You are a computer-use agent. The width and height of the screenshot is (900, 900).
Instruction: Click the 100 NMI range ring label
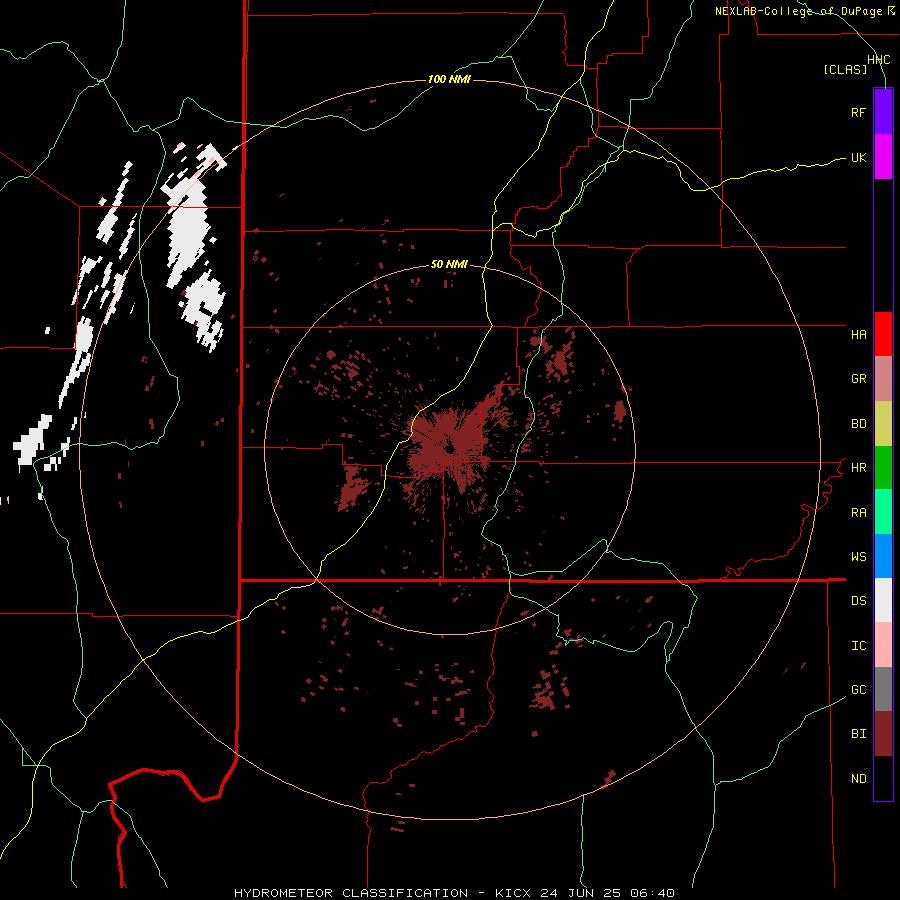(449, 79)
